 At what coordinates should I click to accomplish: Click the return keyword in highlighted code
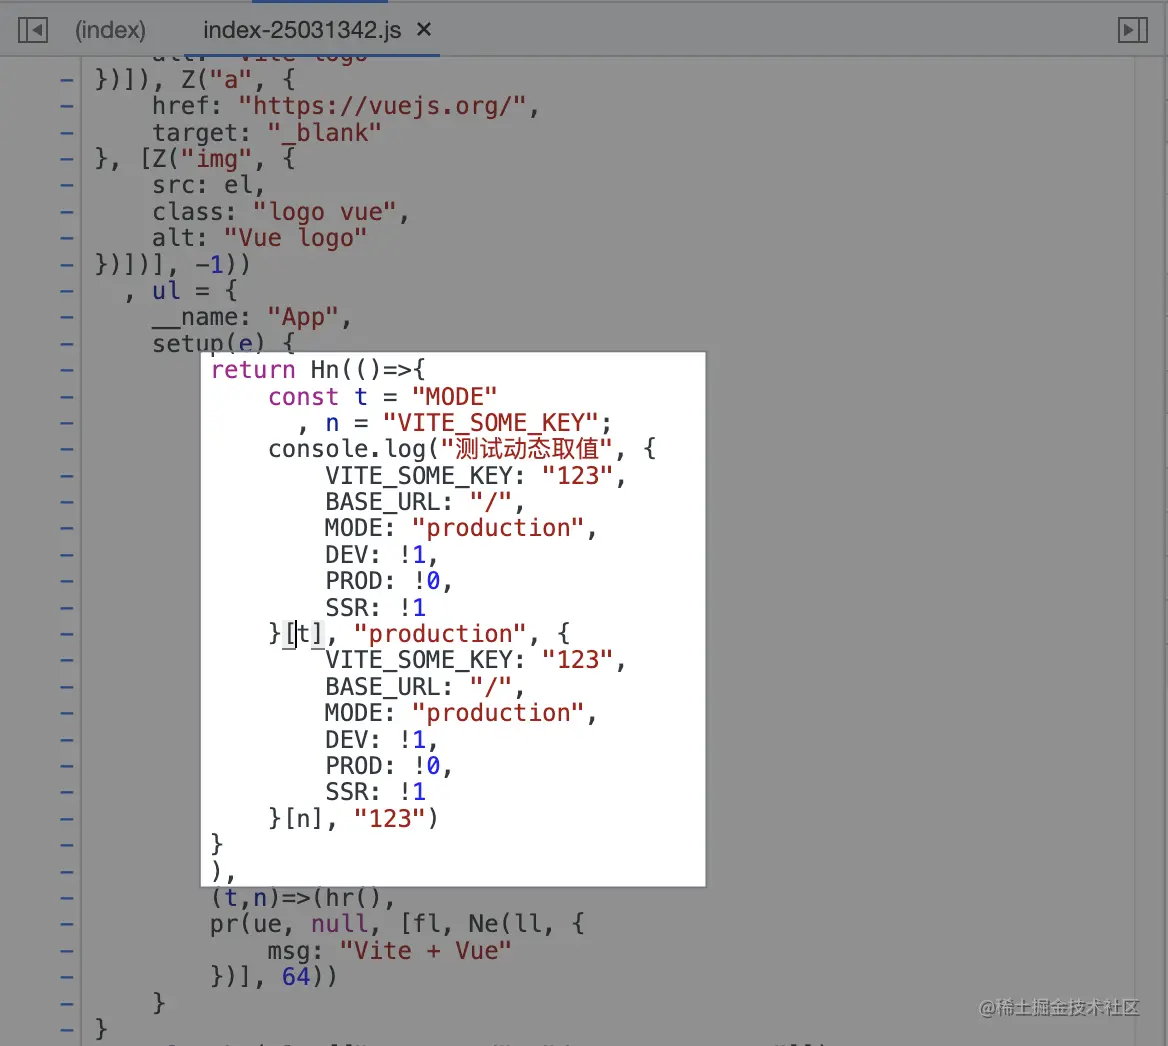(x=253, y=369)
